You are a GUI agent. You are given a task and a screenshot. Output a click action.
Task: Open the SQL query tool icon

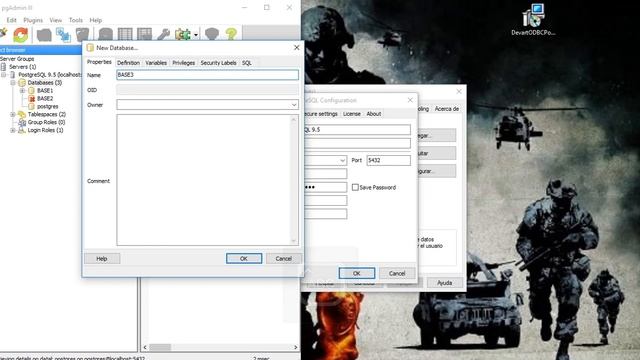105,34
